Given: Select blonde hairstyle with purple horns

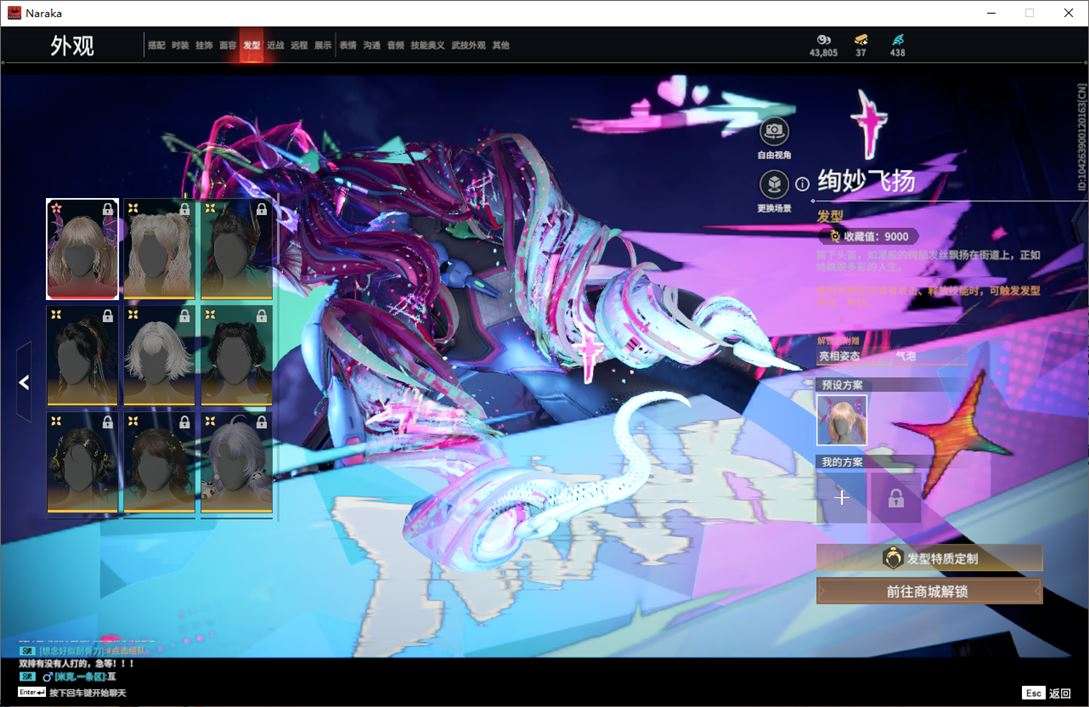Looking at the screenshot, I should [83, 249].
